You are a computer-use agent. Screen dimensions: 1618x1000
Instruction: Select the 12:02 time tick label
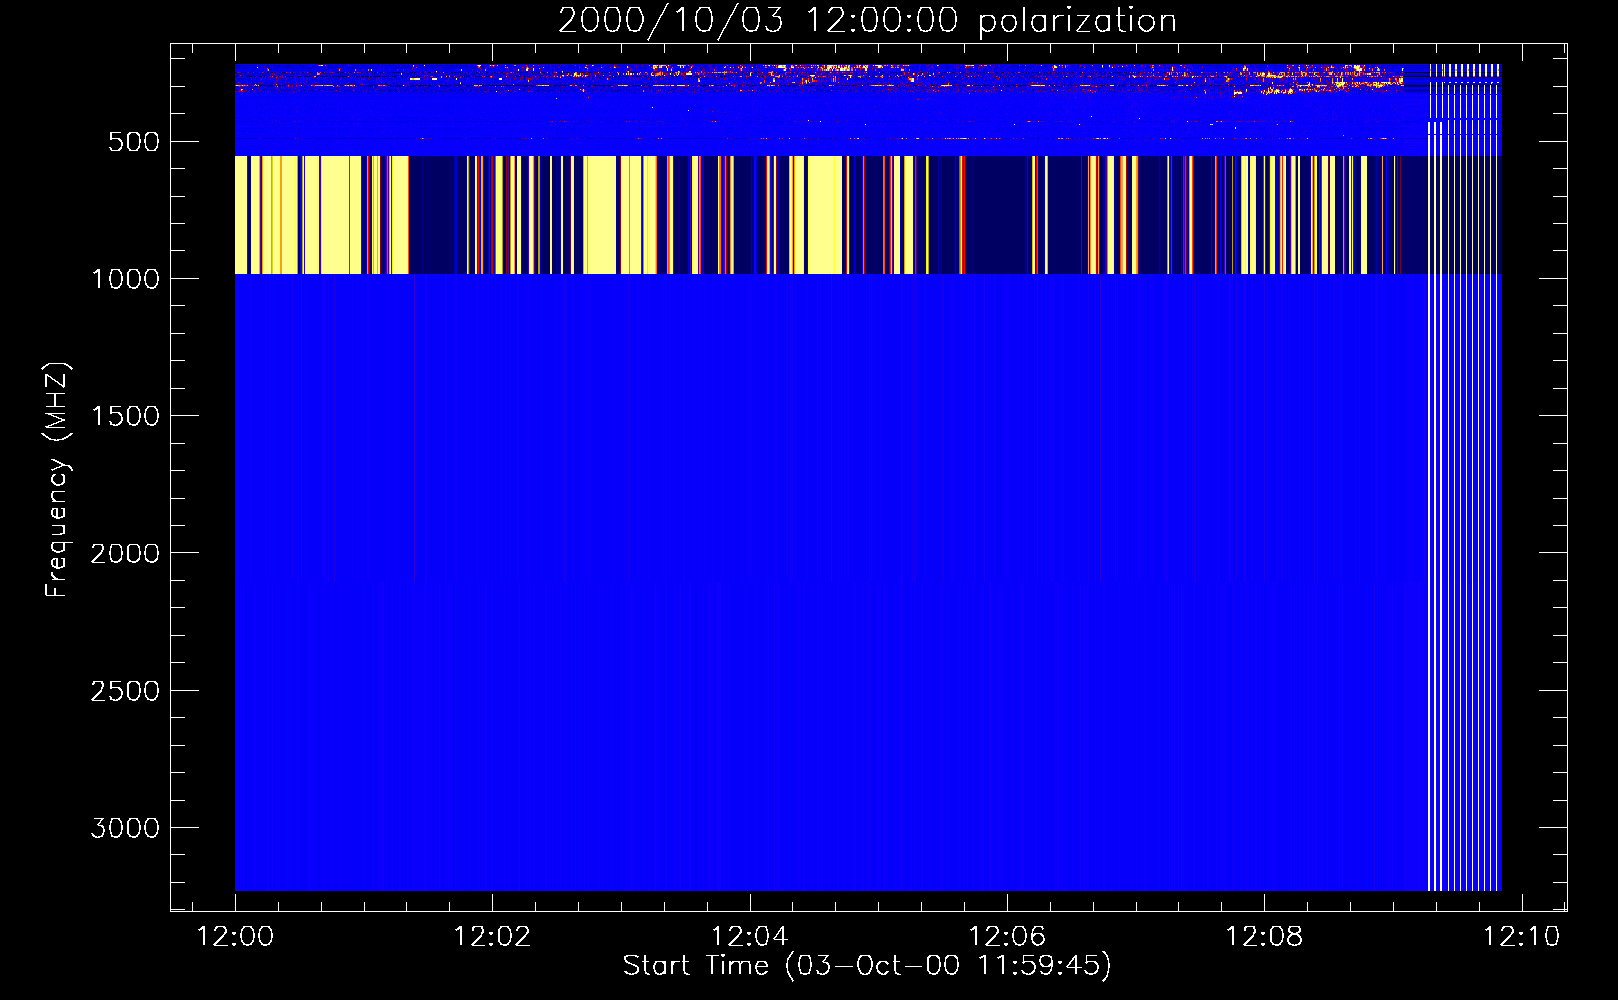point(492,937)
